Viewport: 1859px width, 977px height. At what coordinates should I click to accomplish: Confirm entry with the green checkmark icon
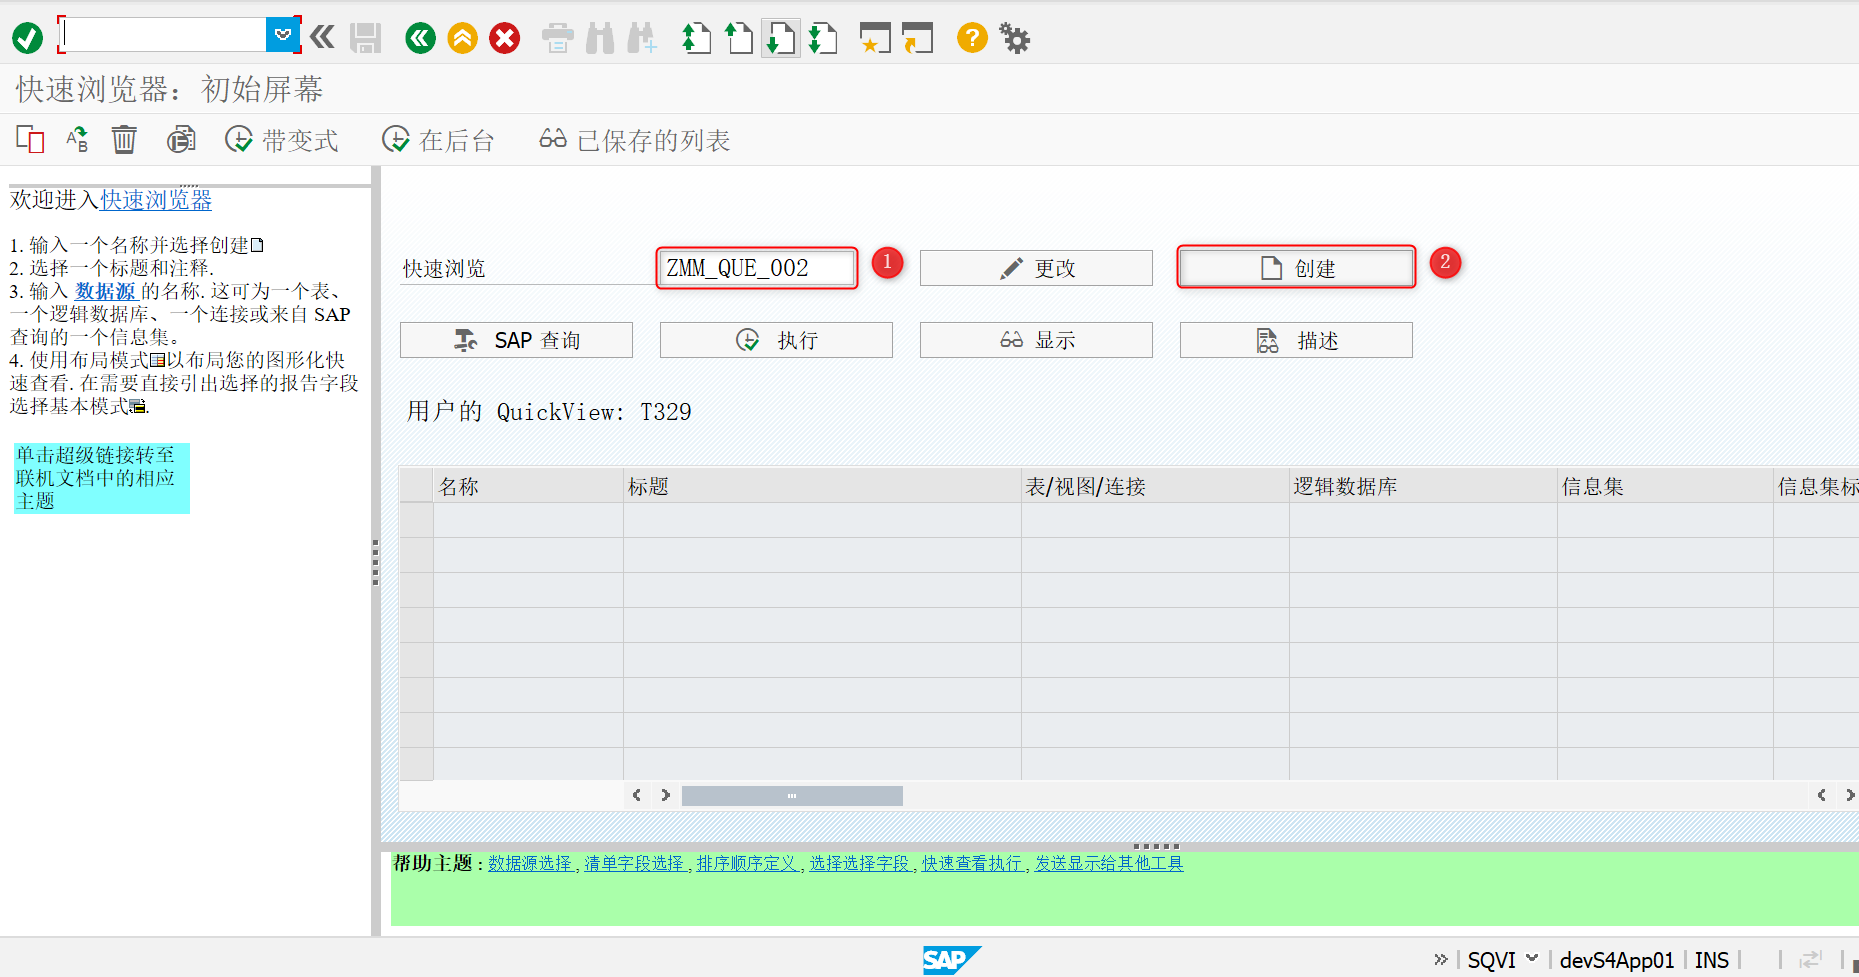(28, 36)
